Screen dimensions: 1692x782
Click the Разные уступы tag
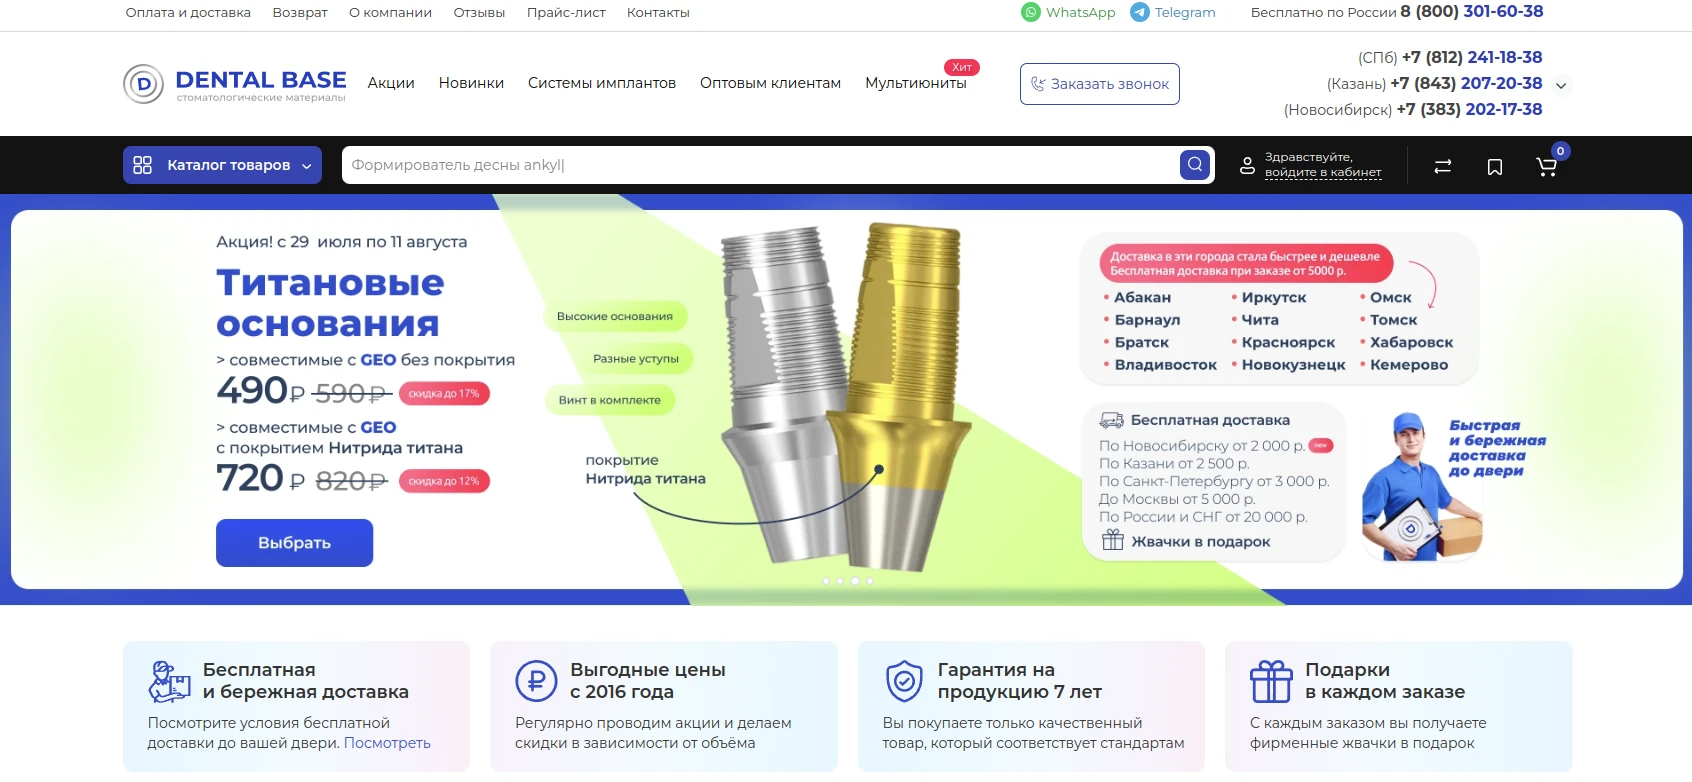pyautogui.click(x=636, y=358)
